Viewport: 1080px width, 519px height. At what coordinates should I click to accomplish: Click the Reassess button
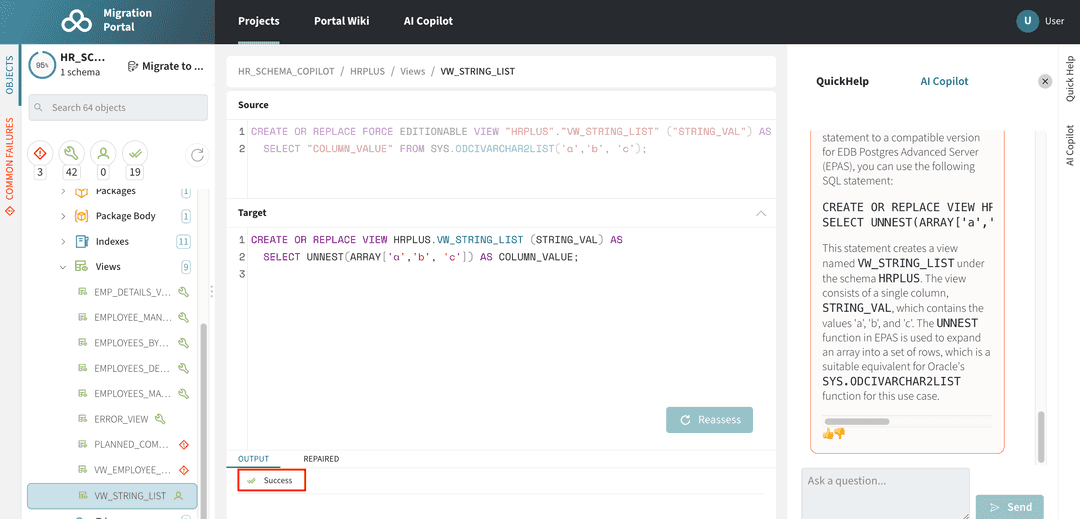(x=709, y=420)
